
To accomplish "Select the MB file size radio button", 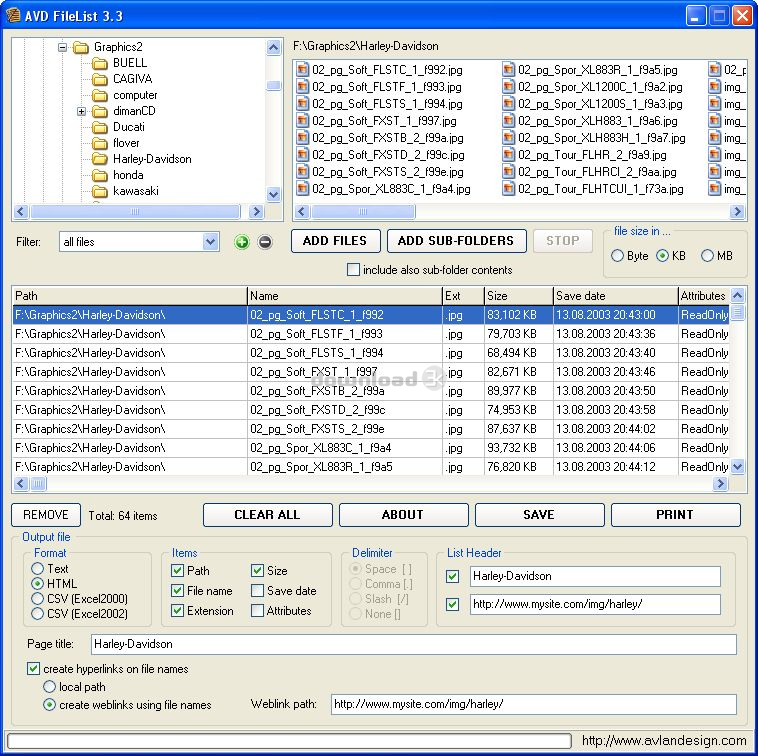I will click(707, 256).
